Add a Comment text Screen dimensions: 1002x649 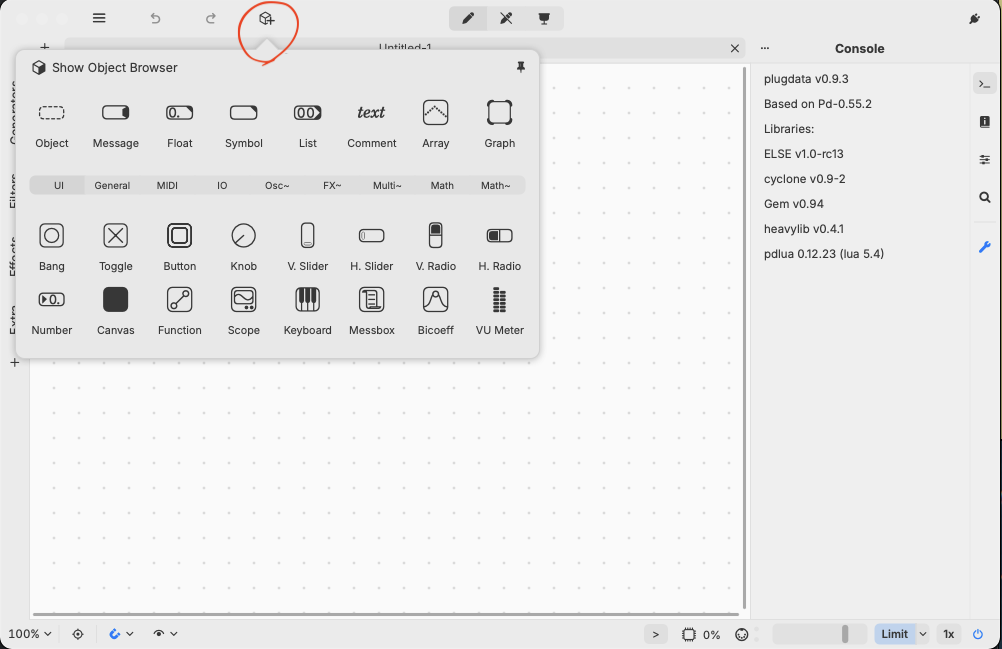[371, 125]
